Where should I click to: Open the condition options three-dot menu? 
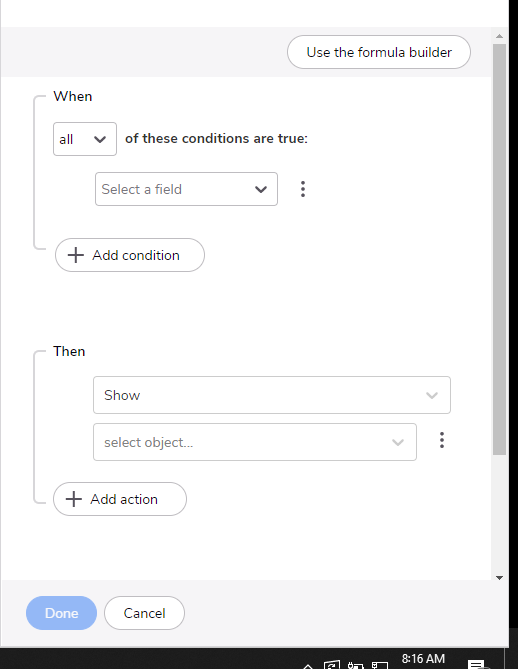(303, 189)
